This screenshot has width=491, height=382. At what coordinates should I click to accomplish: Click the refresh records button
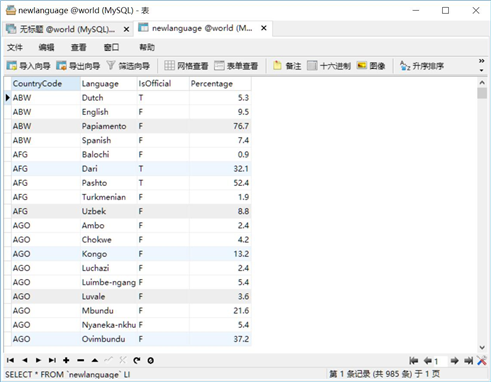pos(137,360)
